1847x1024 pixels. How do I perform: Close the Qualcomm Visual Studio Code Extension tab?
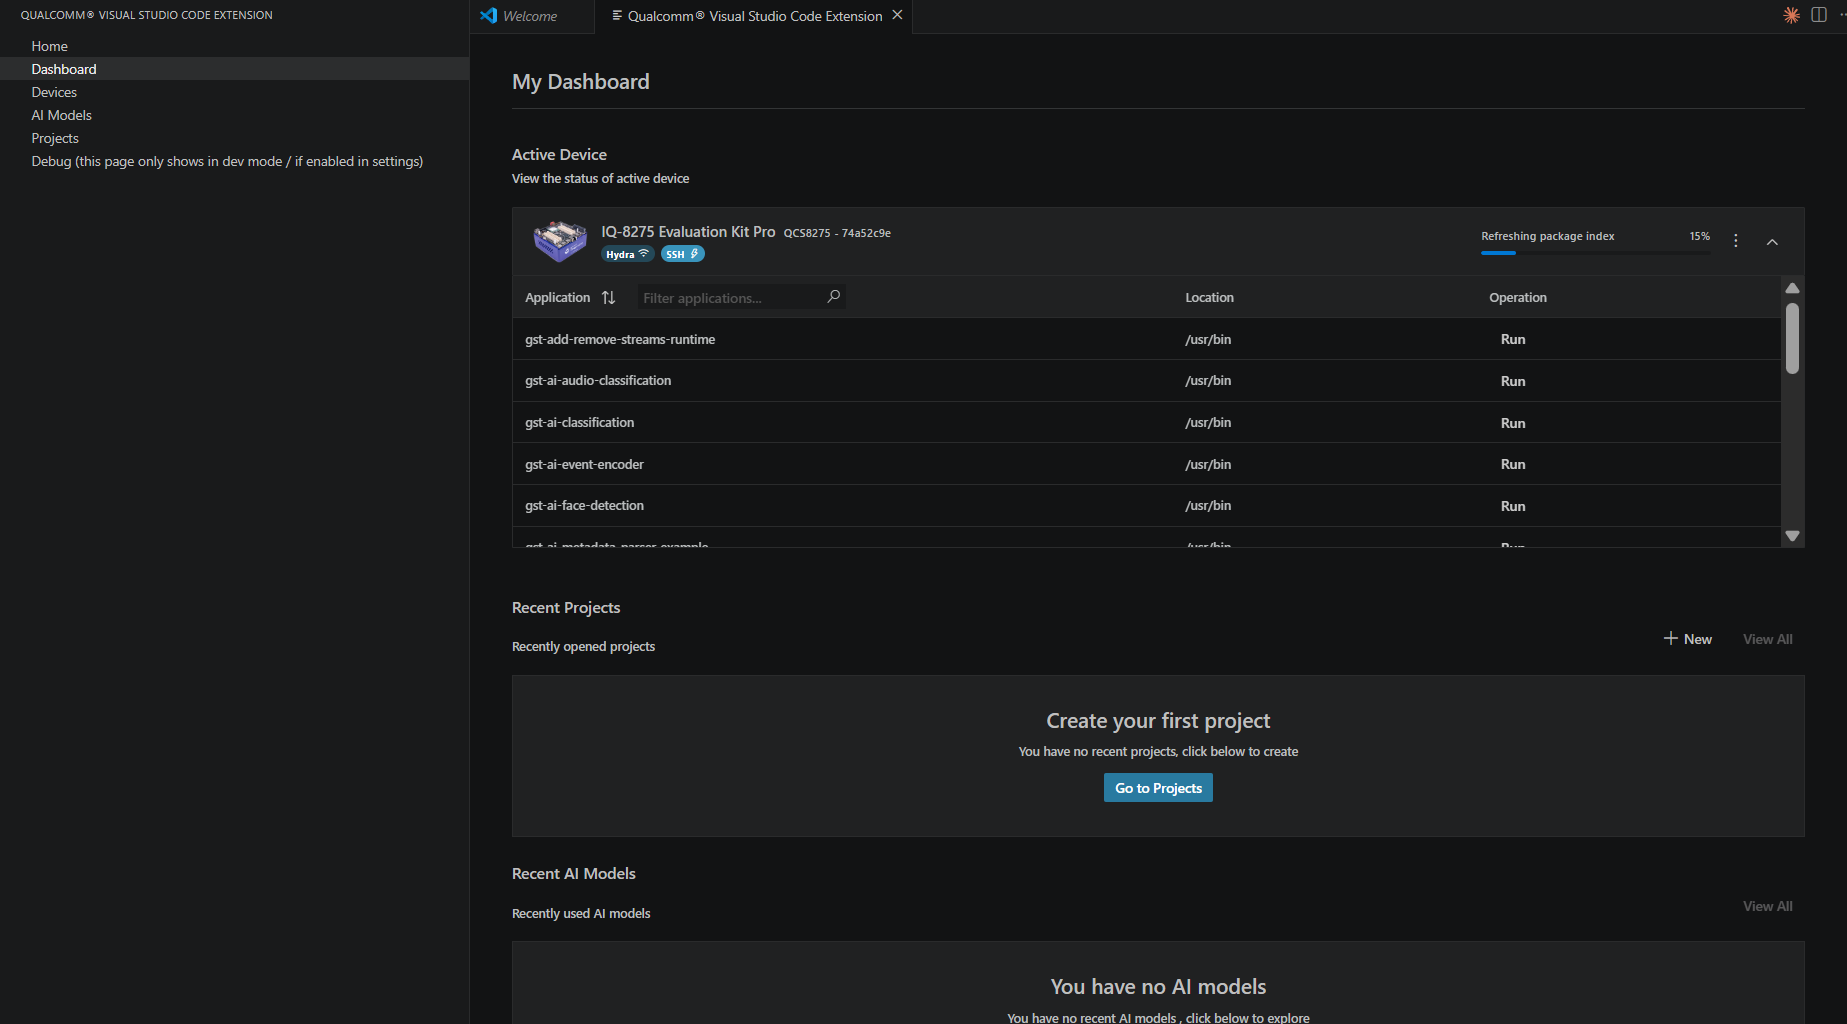click(897, 15)
